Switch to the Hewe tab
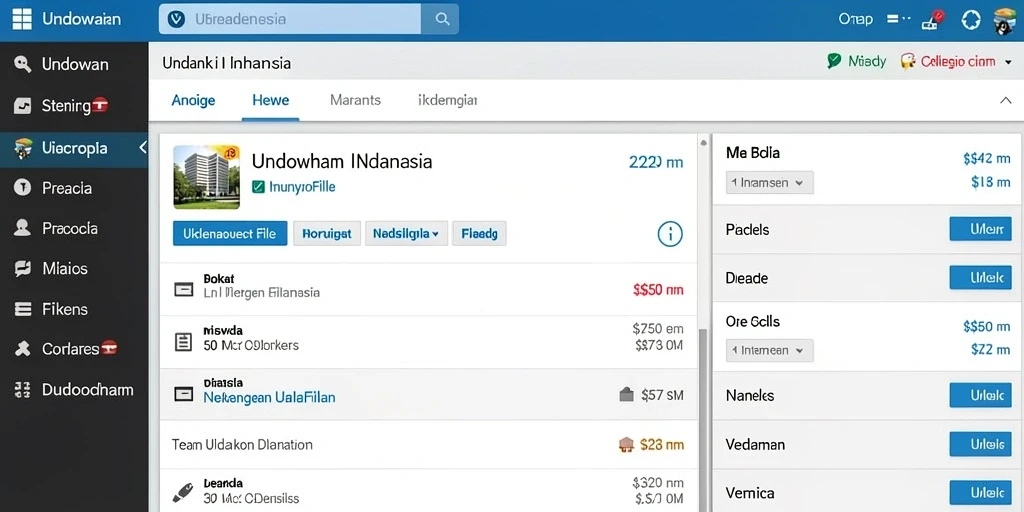Screen dimensions: 1024x512 tap(270, 100)
